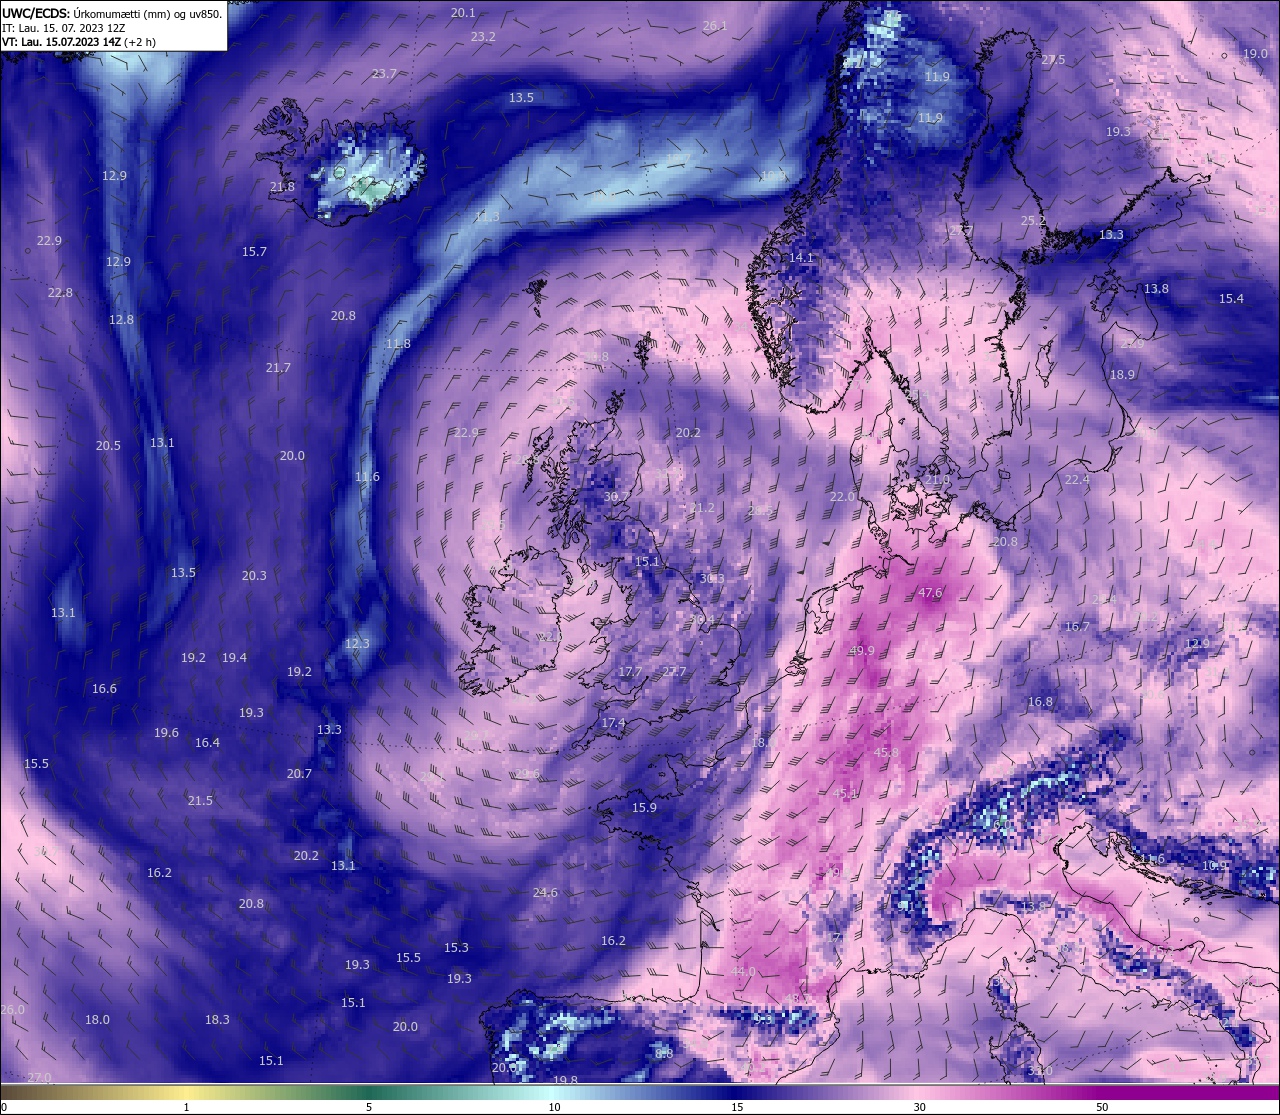Screen dimensions: 1280x1115
Task: Click the 22.4 value over the Baltics
Action: point(1077,479)
